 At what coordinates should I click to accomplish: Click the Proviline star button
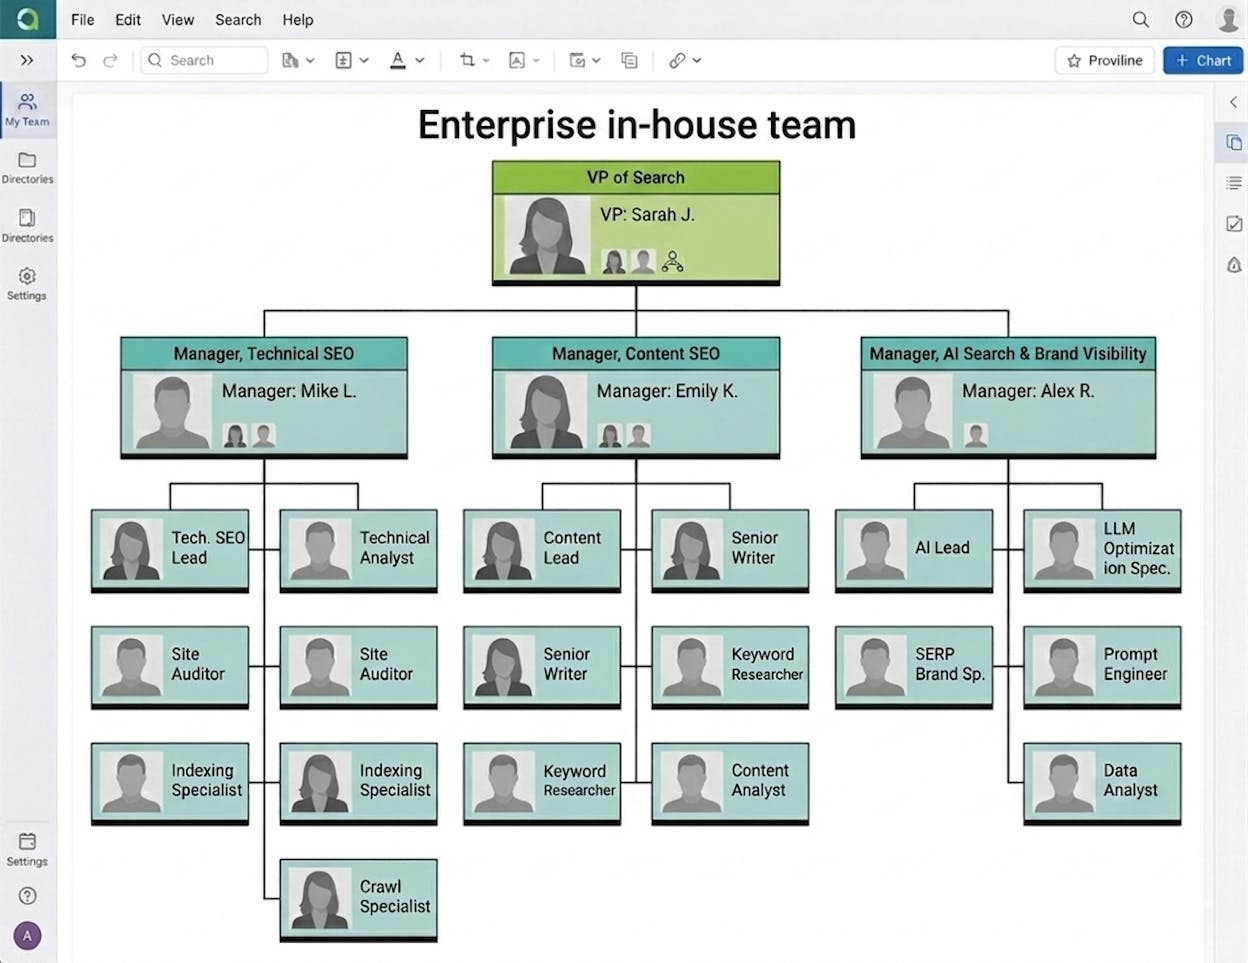1105,60
